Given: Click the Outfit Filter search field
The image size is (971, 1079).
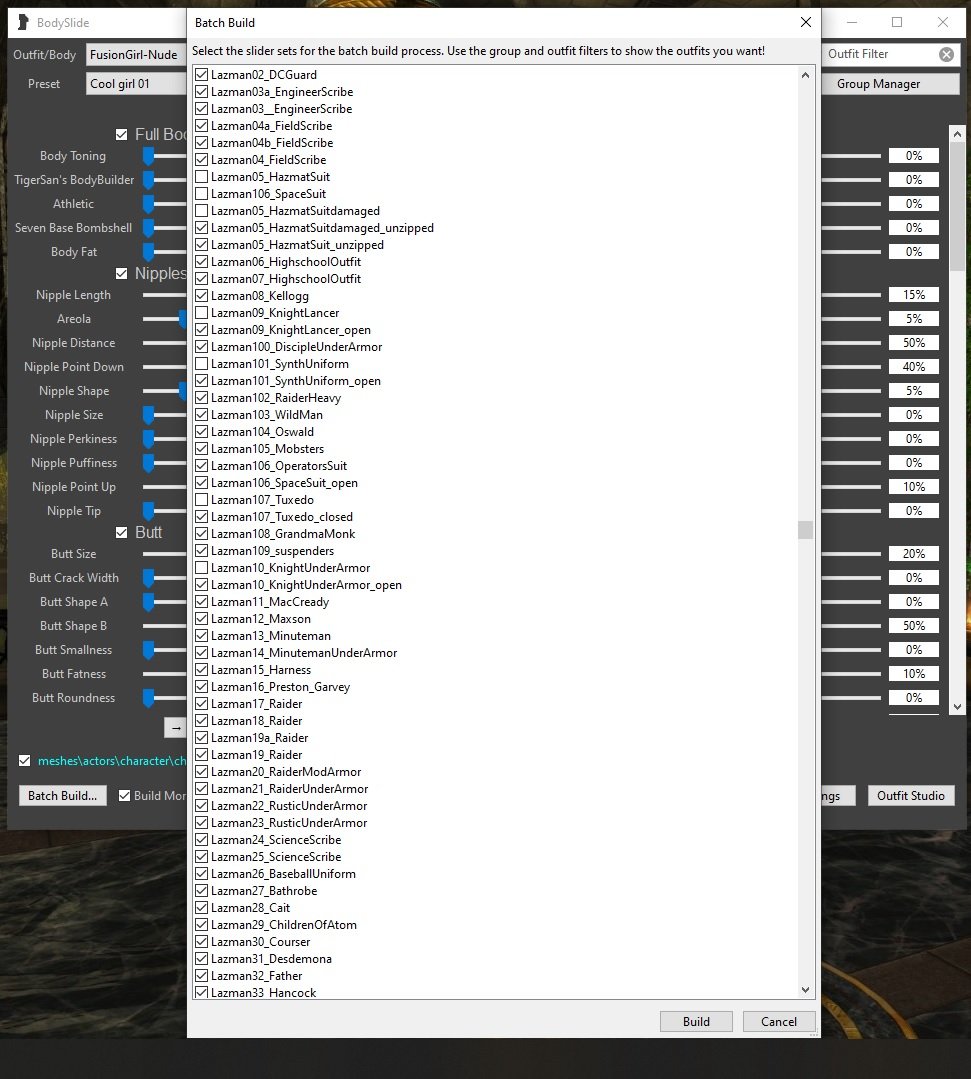Looking at the screenshot, I should pos(878,54).
